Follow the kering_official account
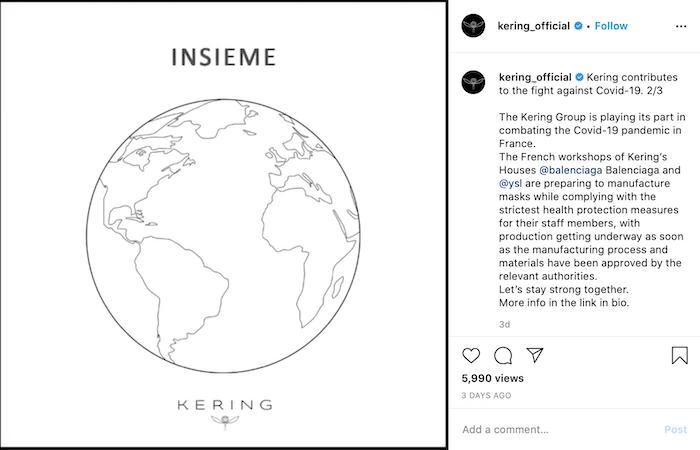 click(x=611, y=26)
